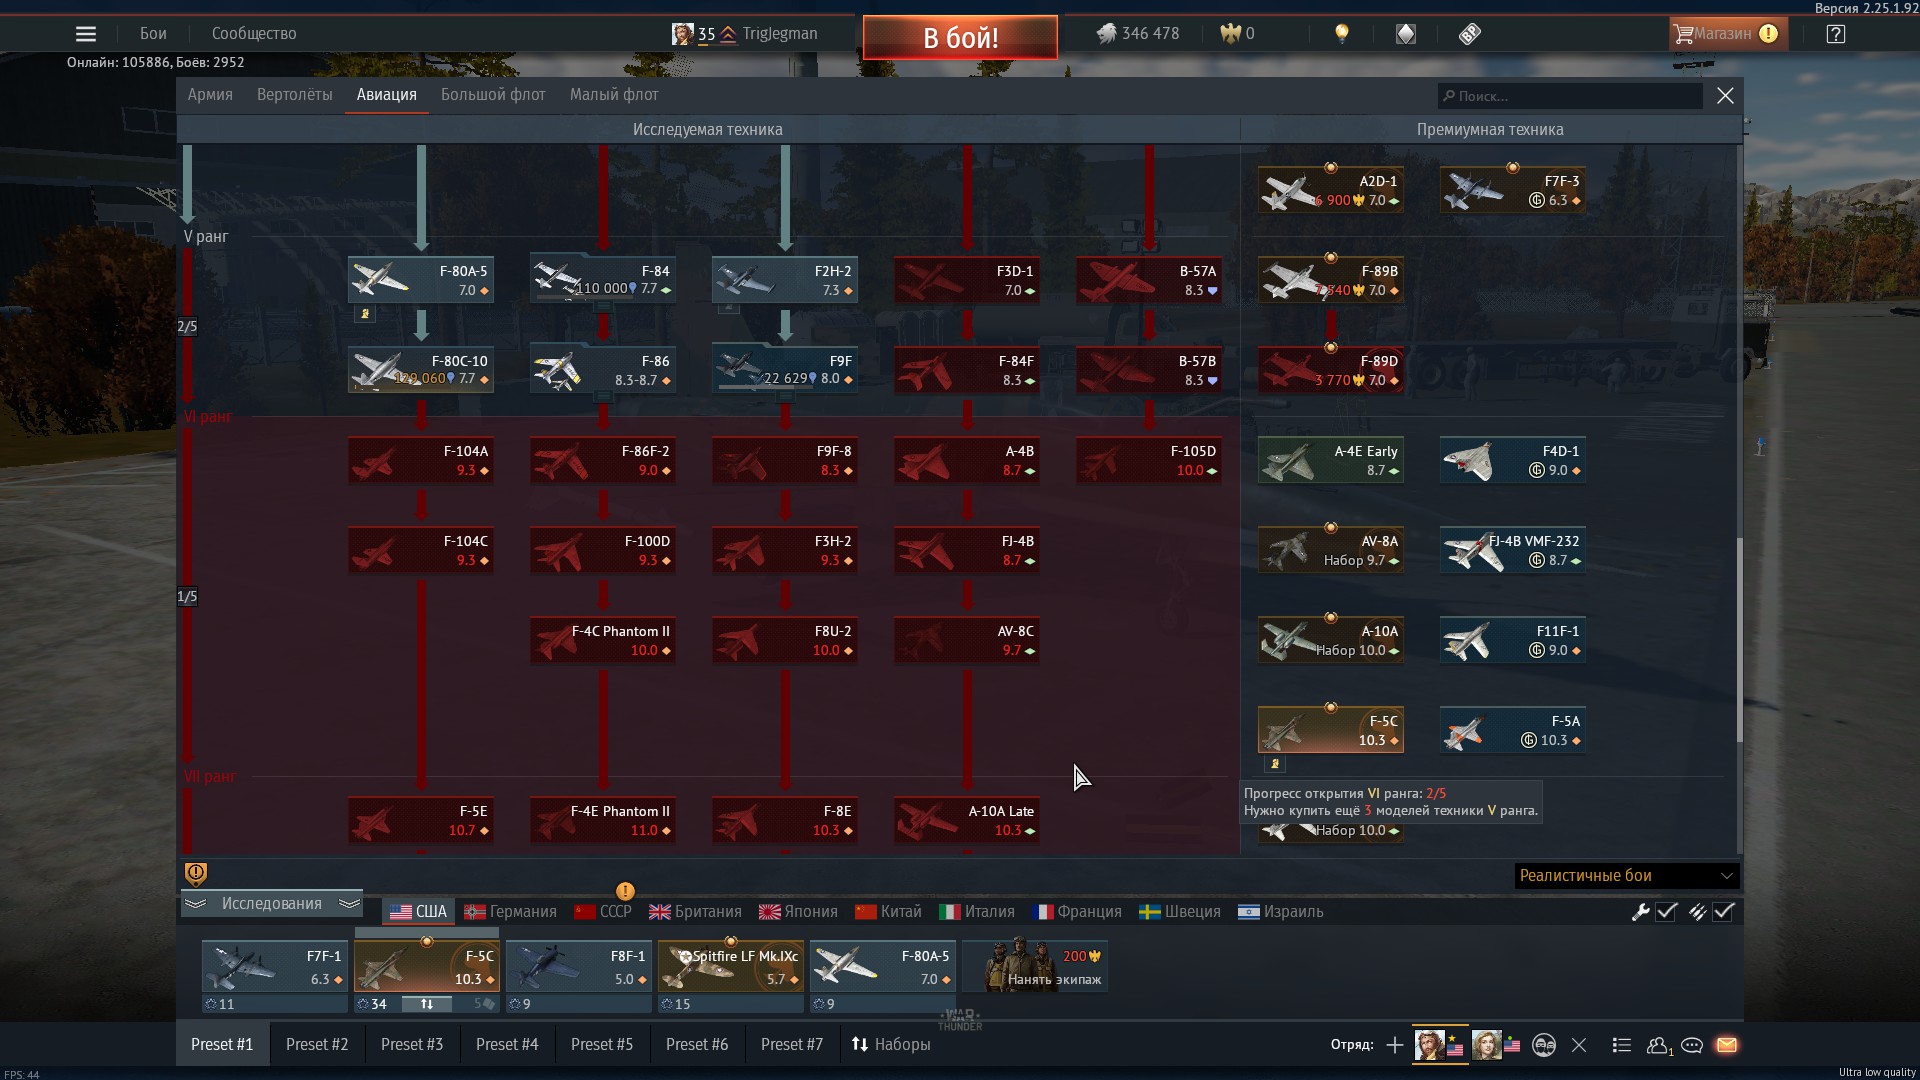Collapse the Исследования panel left chevron
1920x1080 pixels.
click(195, 904)
